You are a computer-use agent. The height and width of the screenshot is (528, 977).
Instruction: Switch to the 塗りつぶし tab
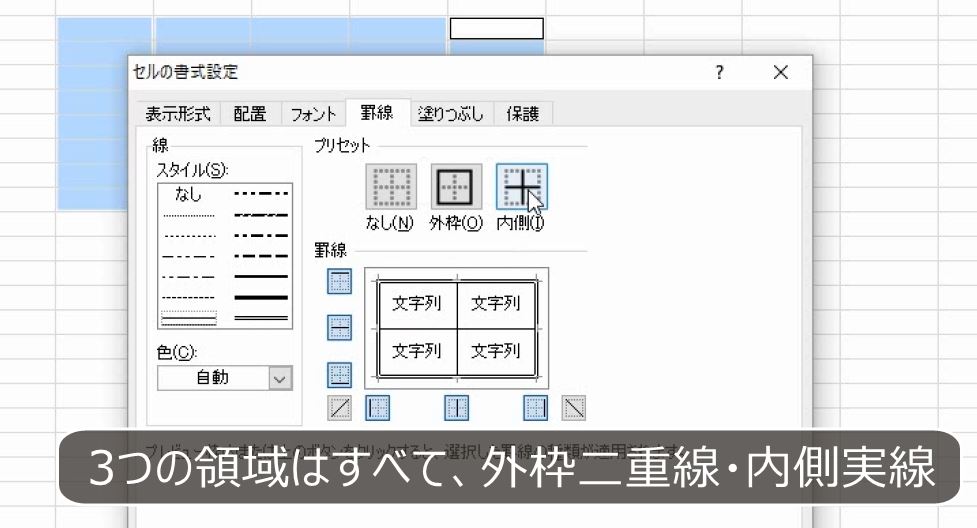click(x=451, y=113)
